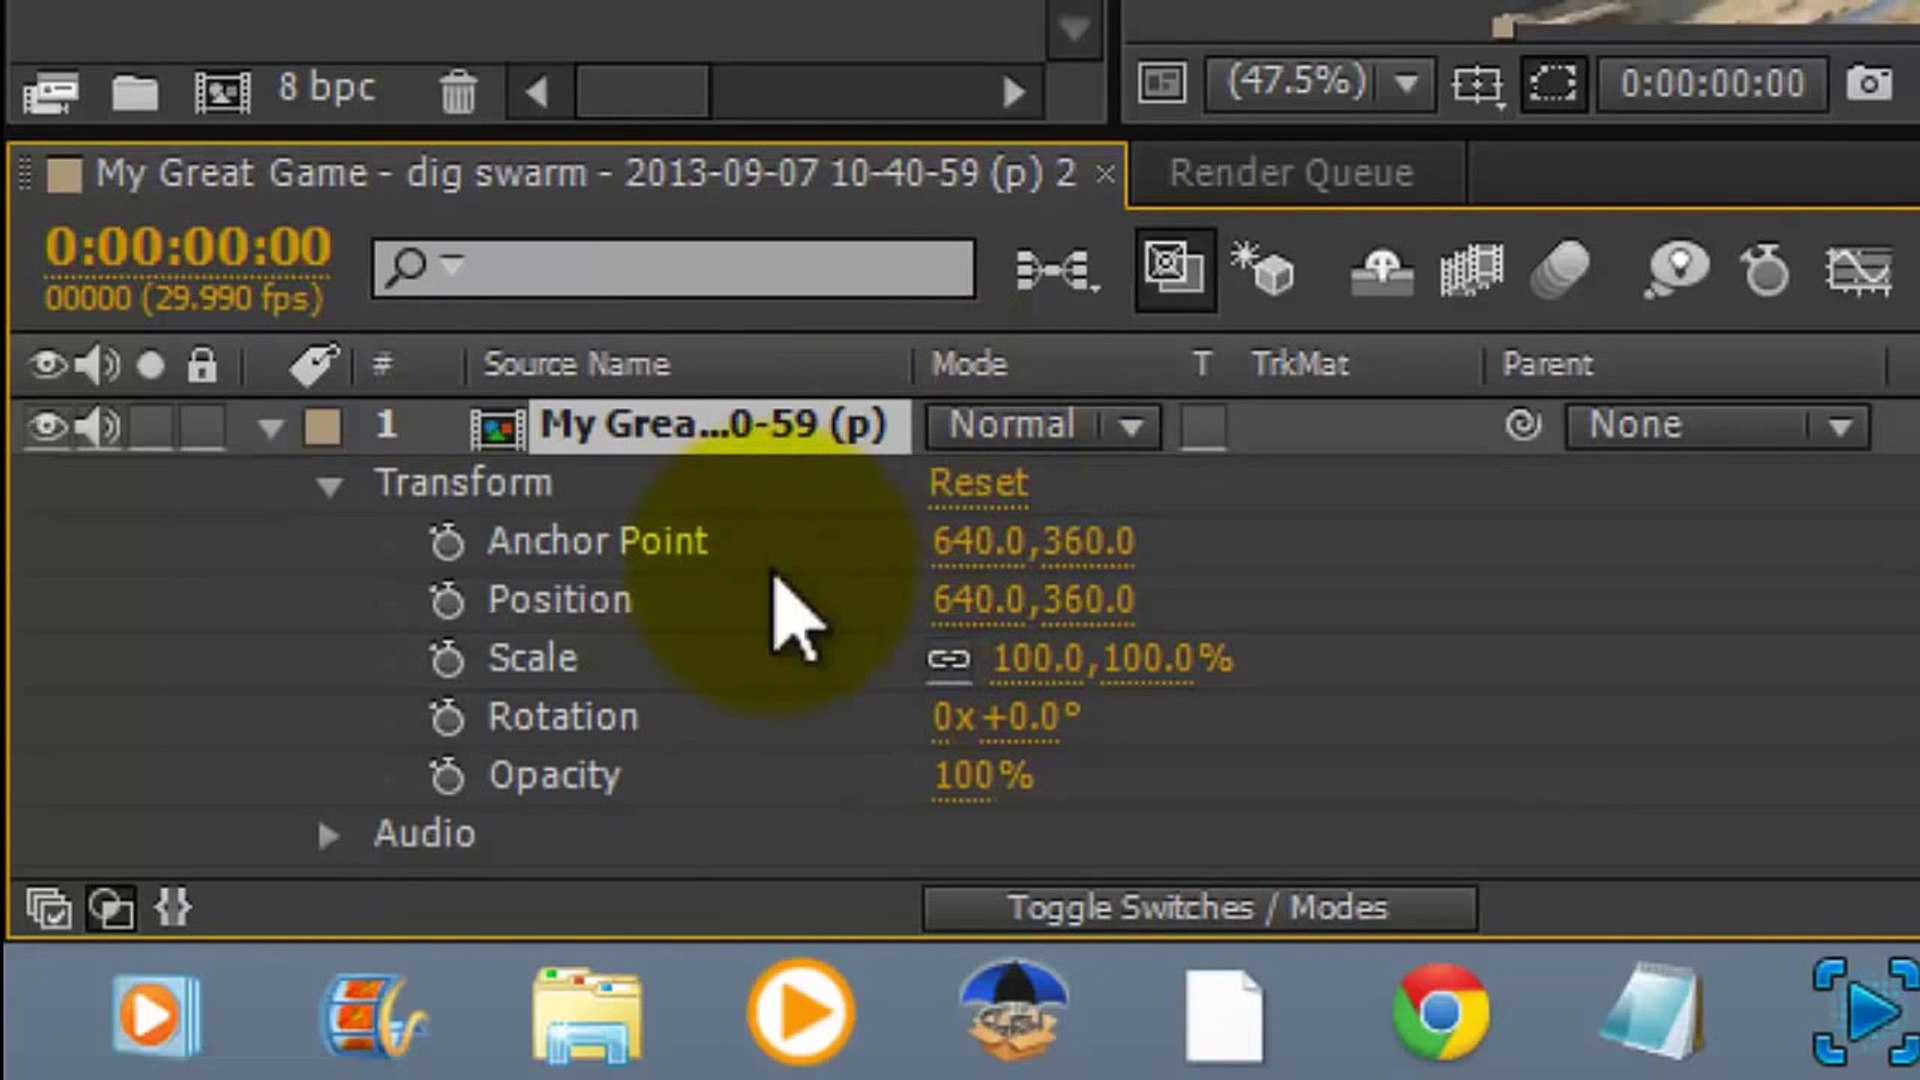Enable the Motion Blur switch icon
1920x1080 pixels.
click(1560, 270)
